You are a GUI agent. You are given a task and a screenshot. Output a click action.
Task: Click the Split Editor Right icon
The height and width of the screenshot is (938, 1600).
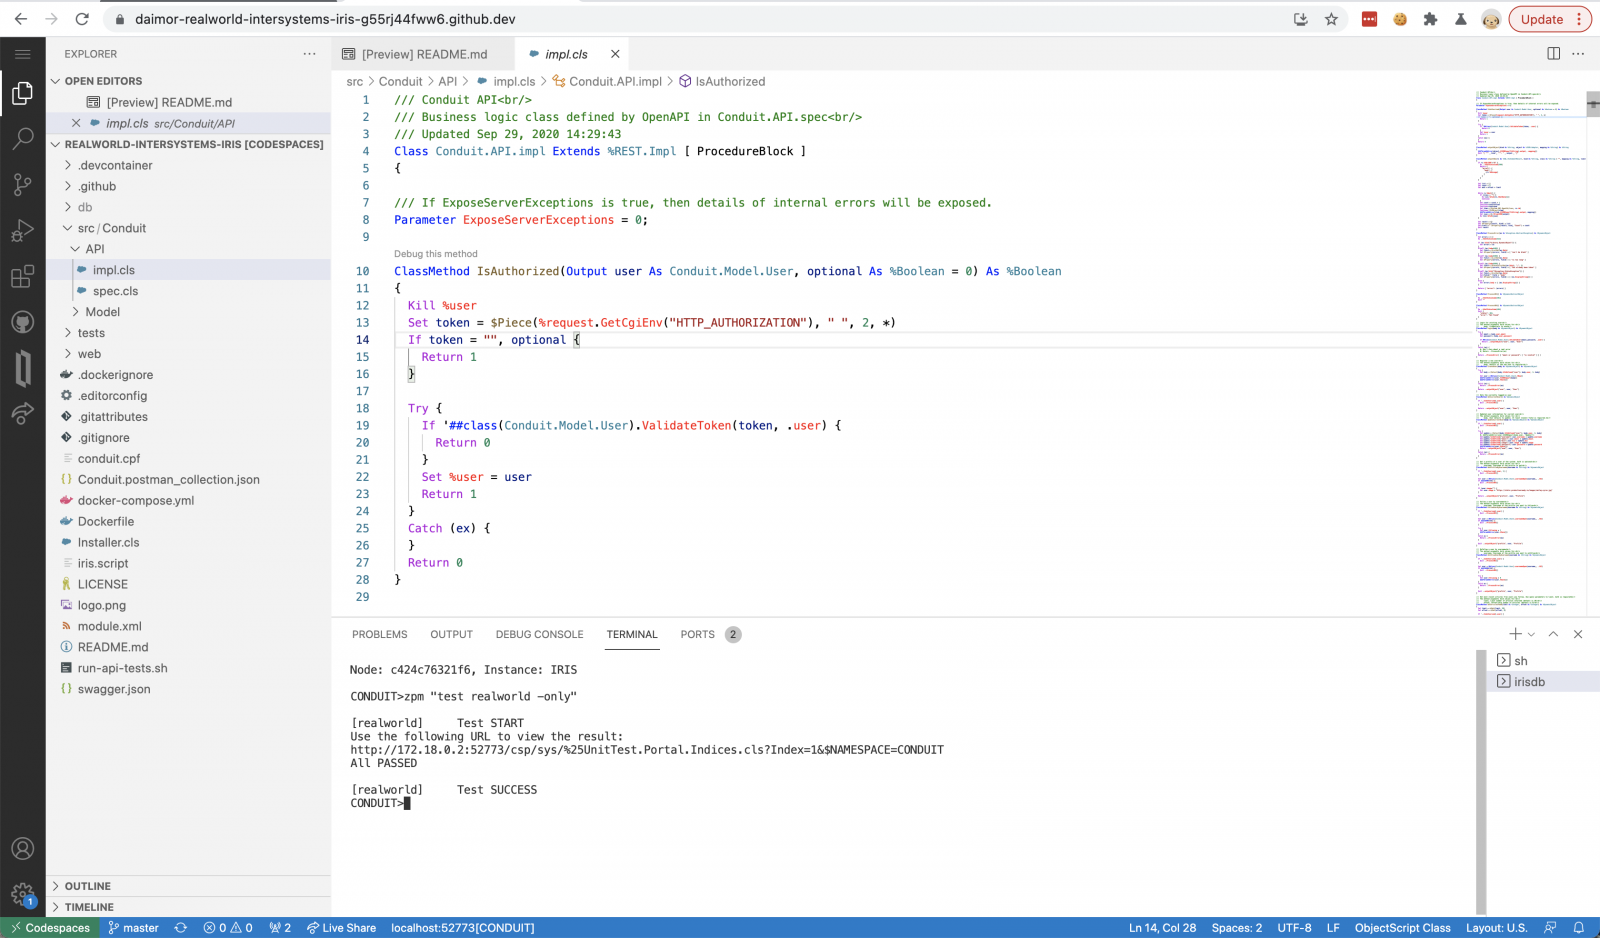[1553, 54]
